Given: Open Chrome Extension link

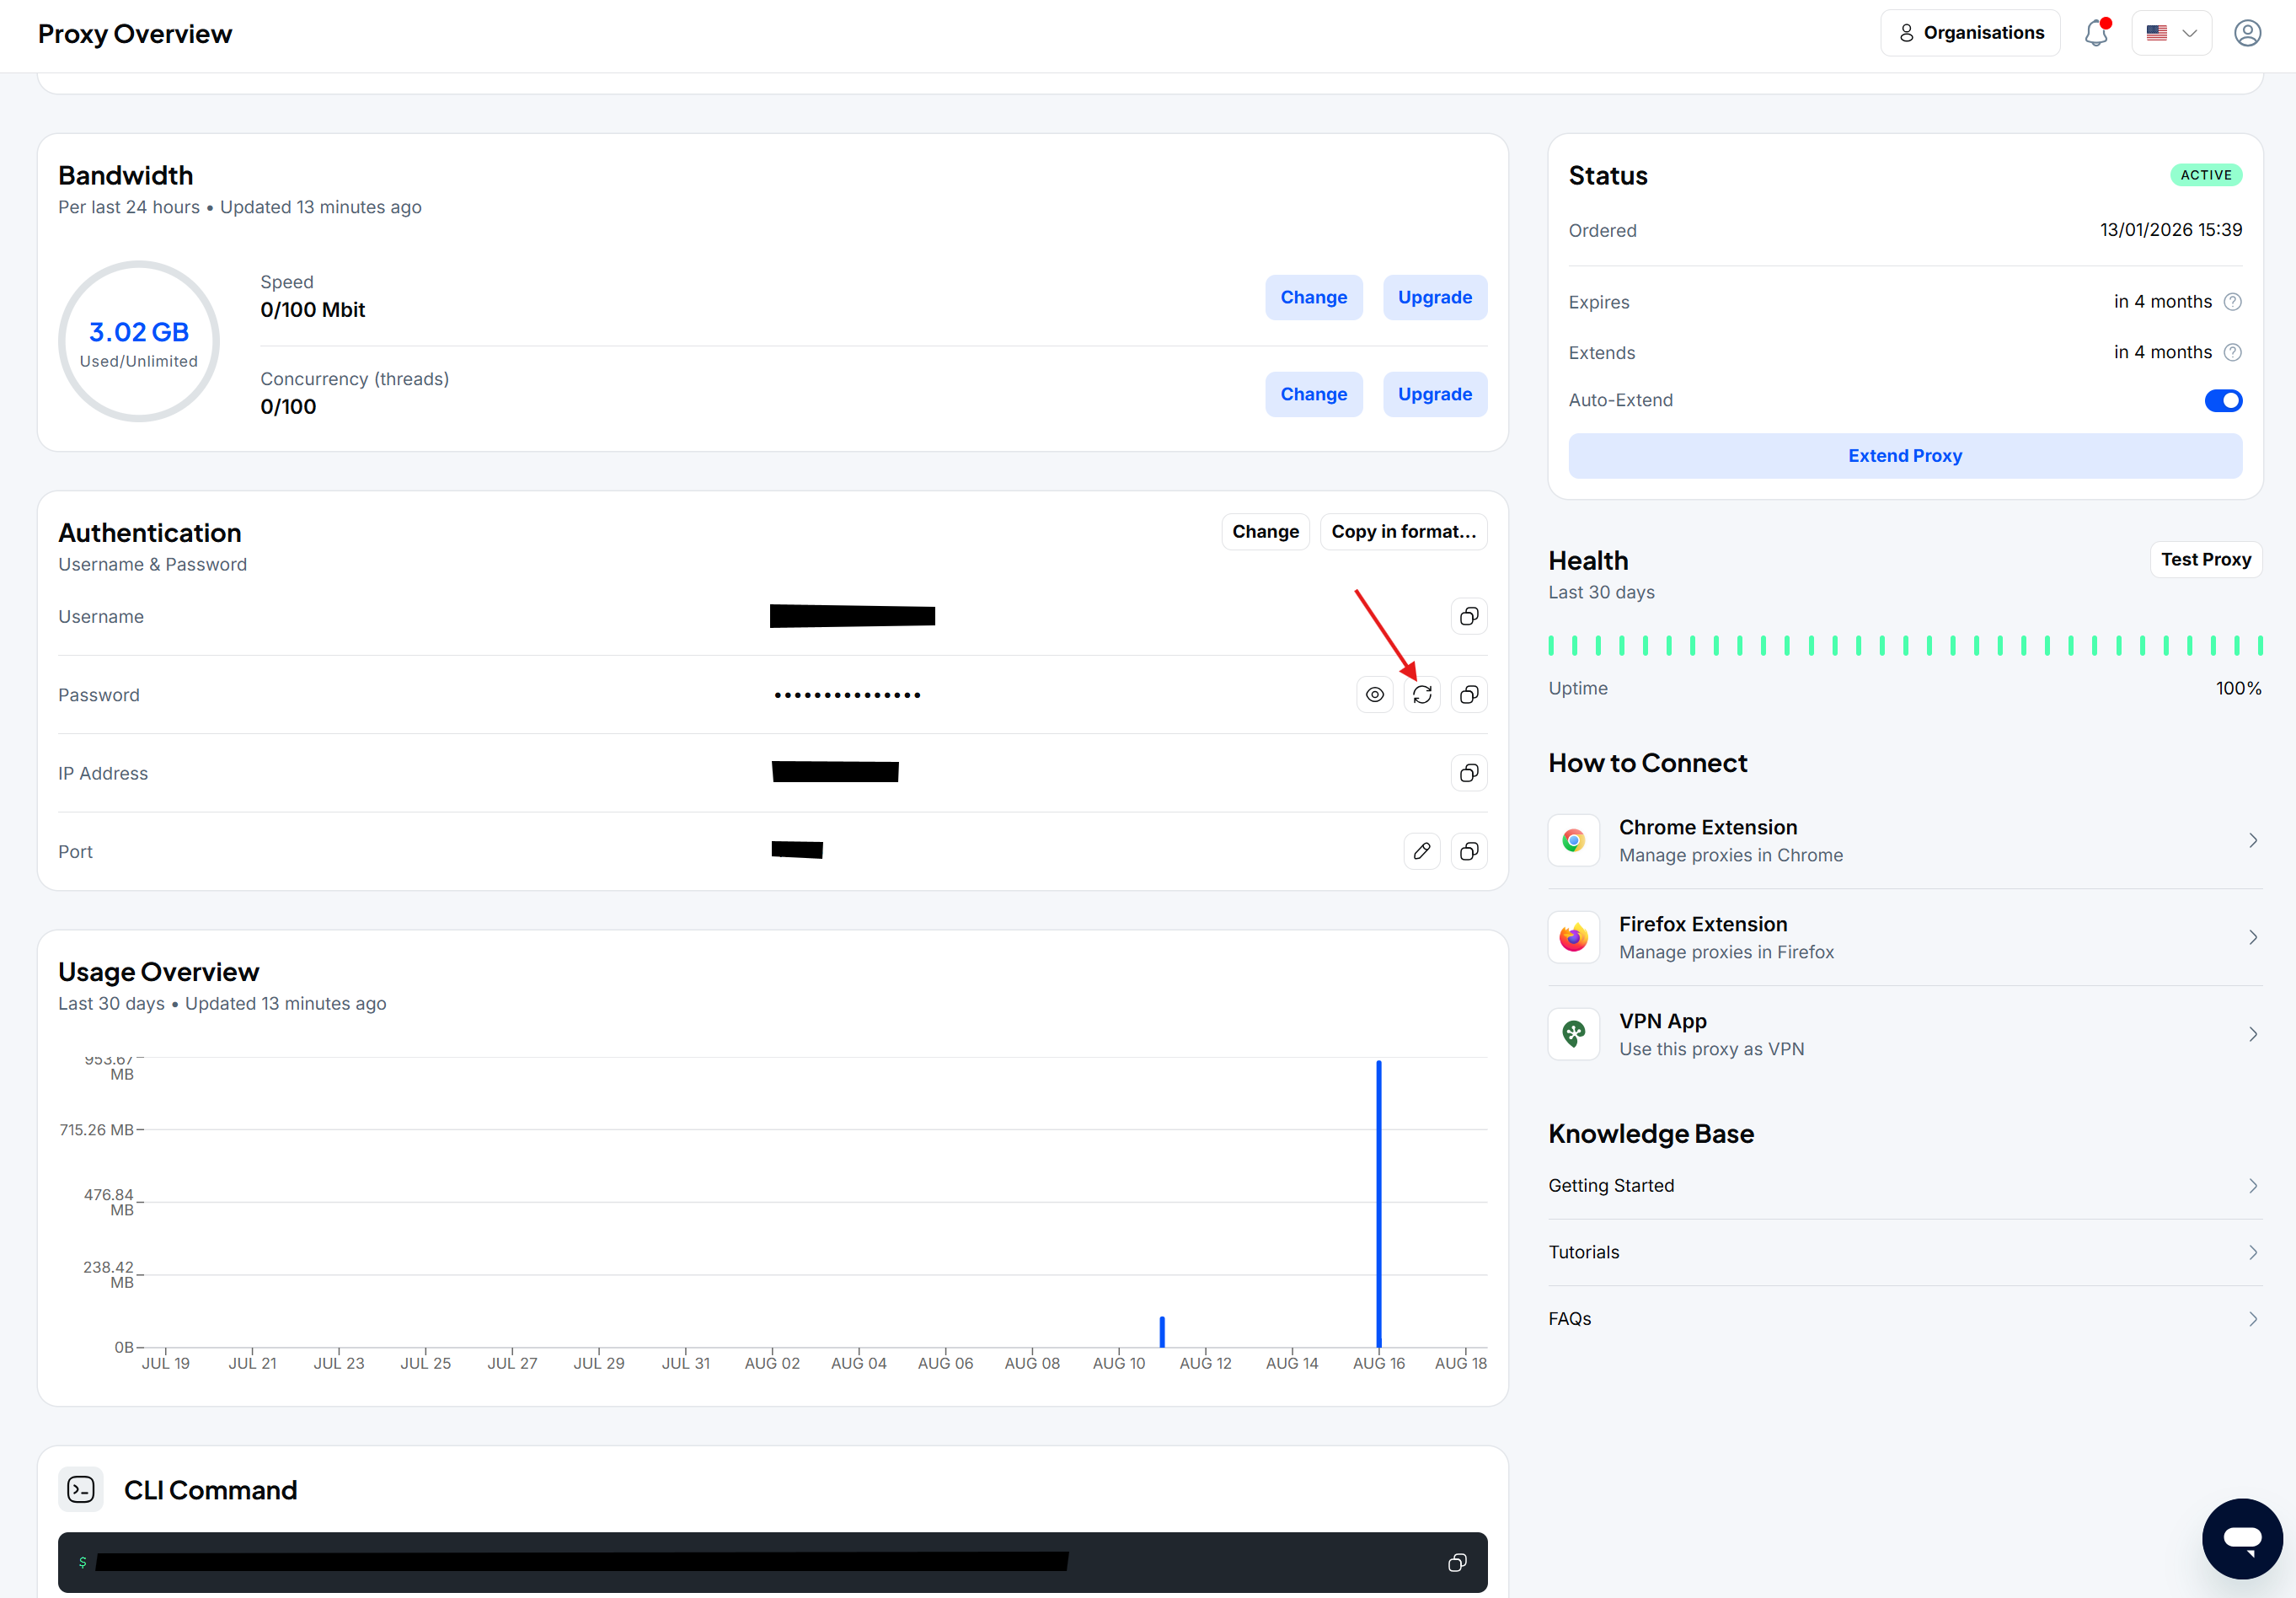Looking at the screenshot, I should (1905, 840).
